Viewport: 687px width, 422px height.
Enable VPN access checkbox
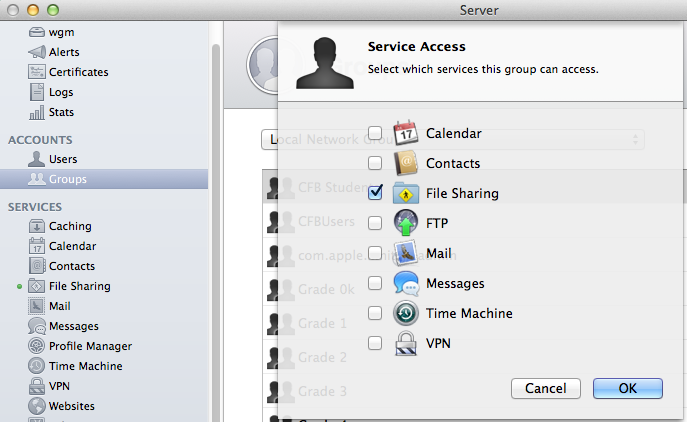point(375,343)
